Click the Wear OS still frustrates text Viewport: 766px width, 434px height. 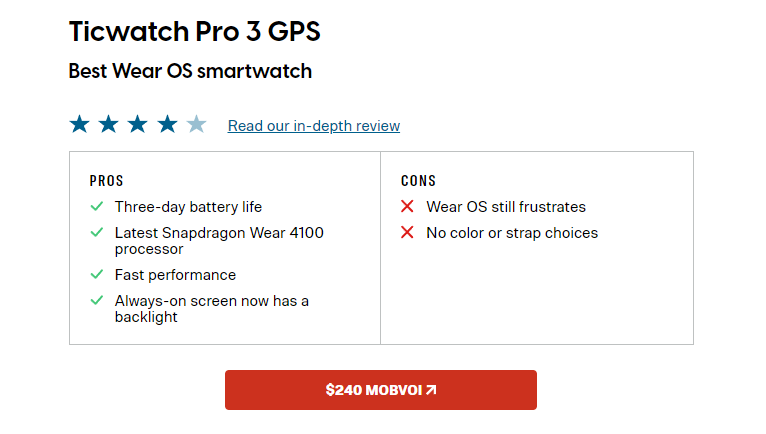tap(506, 207)
